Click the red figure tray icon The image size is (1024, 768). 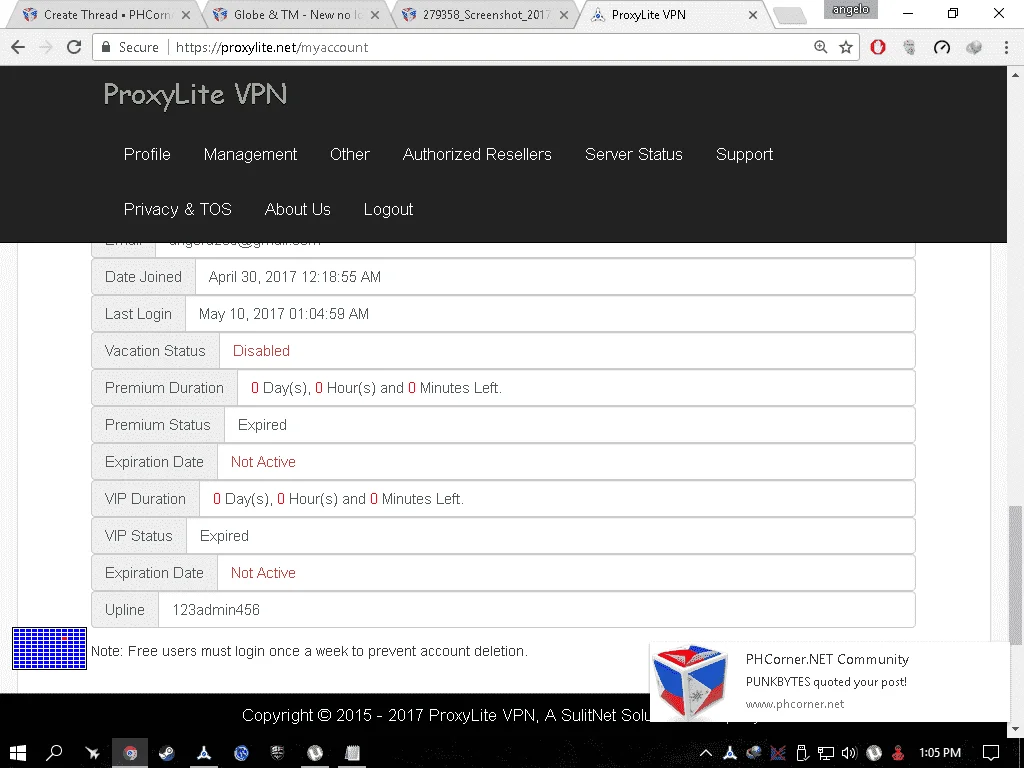[899, 753]
